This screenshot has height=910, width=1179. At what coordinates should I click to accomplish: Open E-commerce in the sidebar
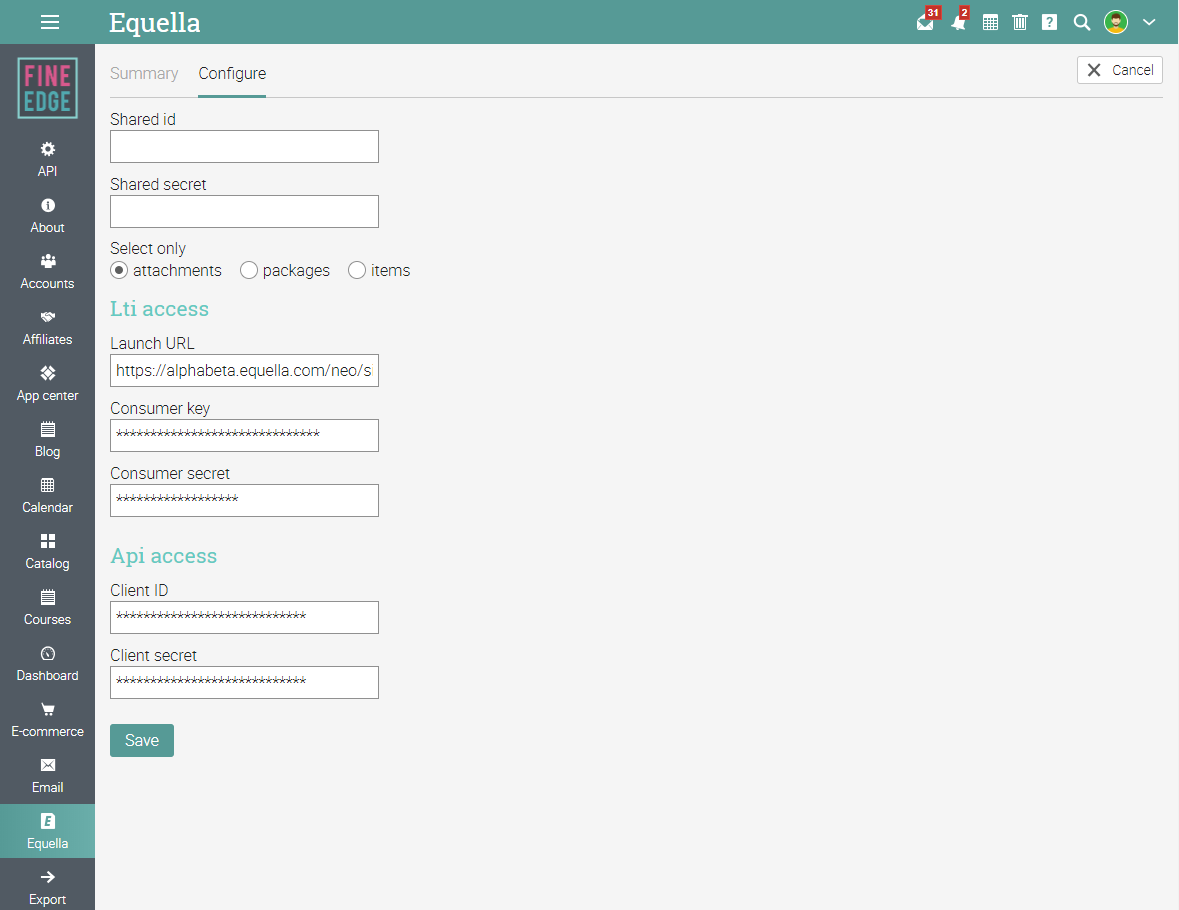click(x=47, y=720)
